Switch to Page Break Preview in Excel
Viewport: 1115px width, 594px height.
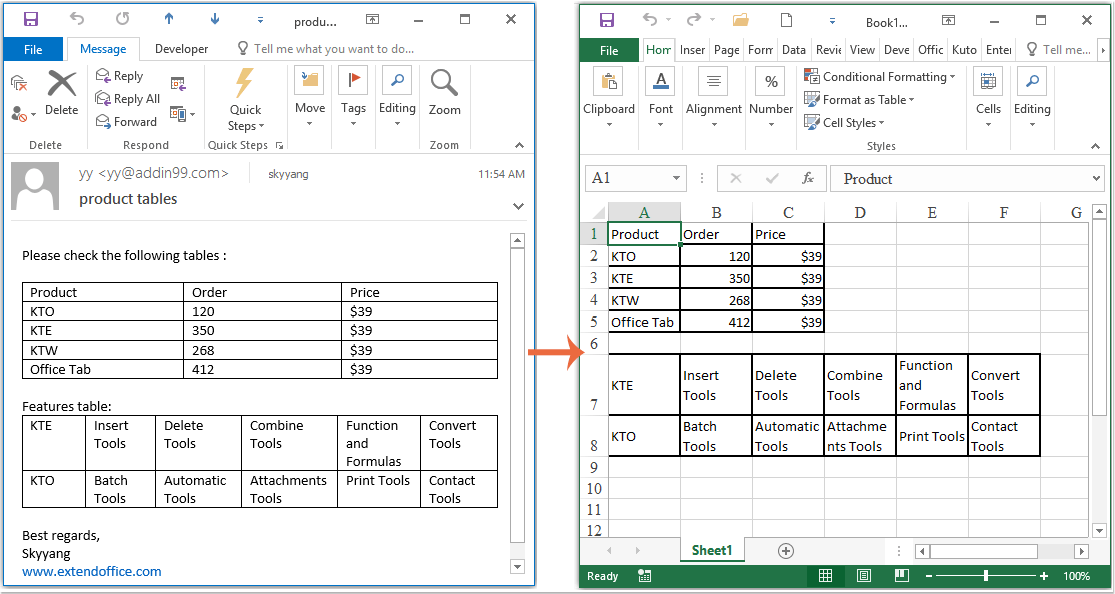(x=901, y=576)
